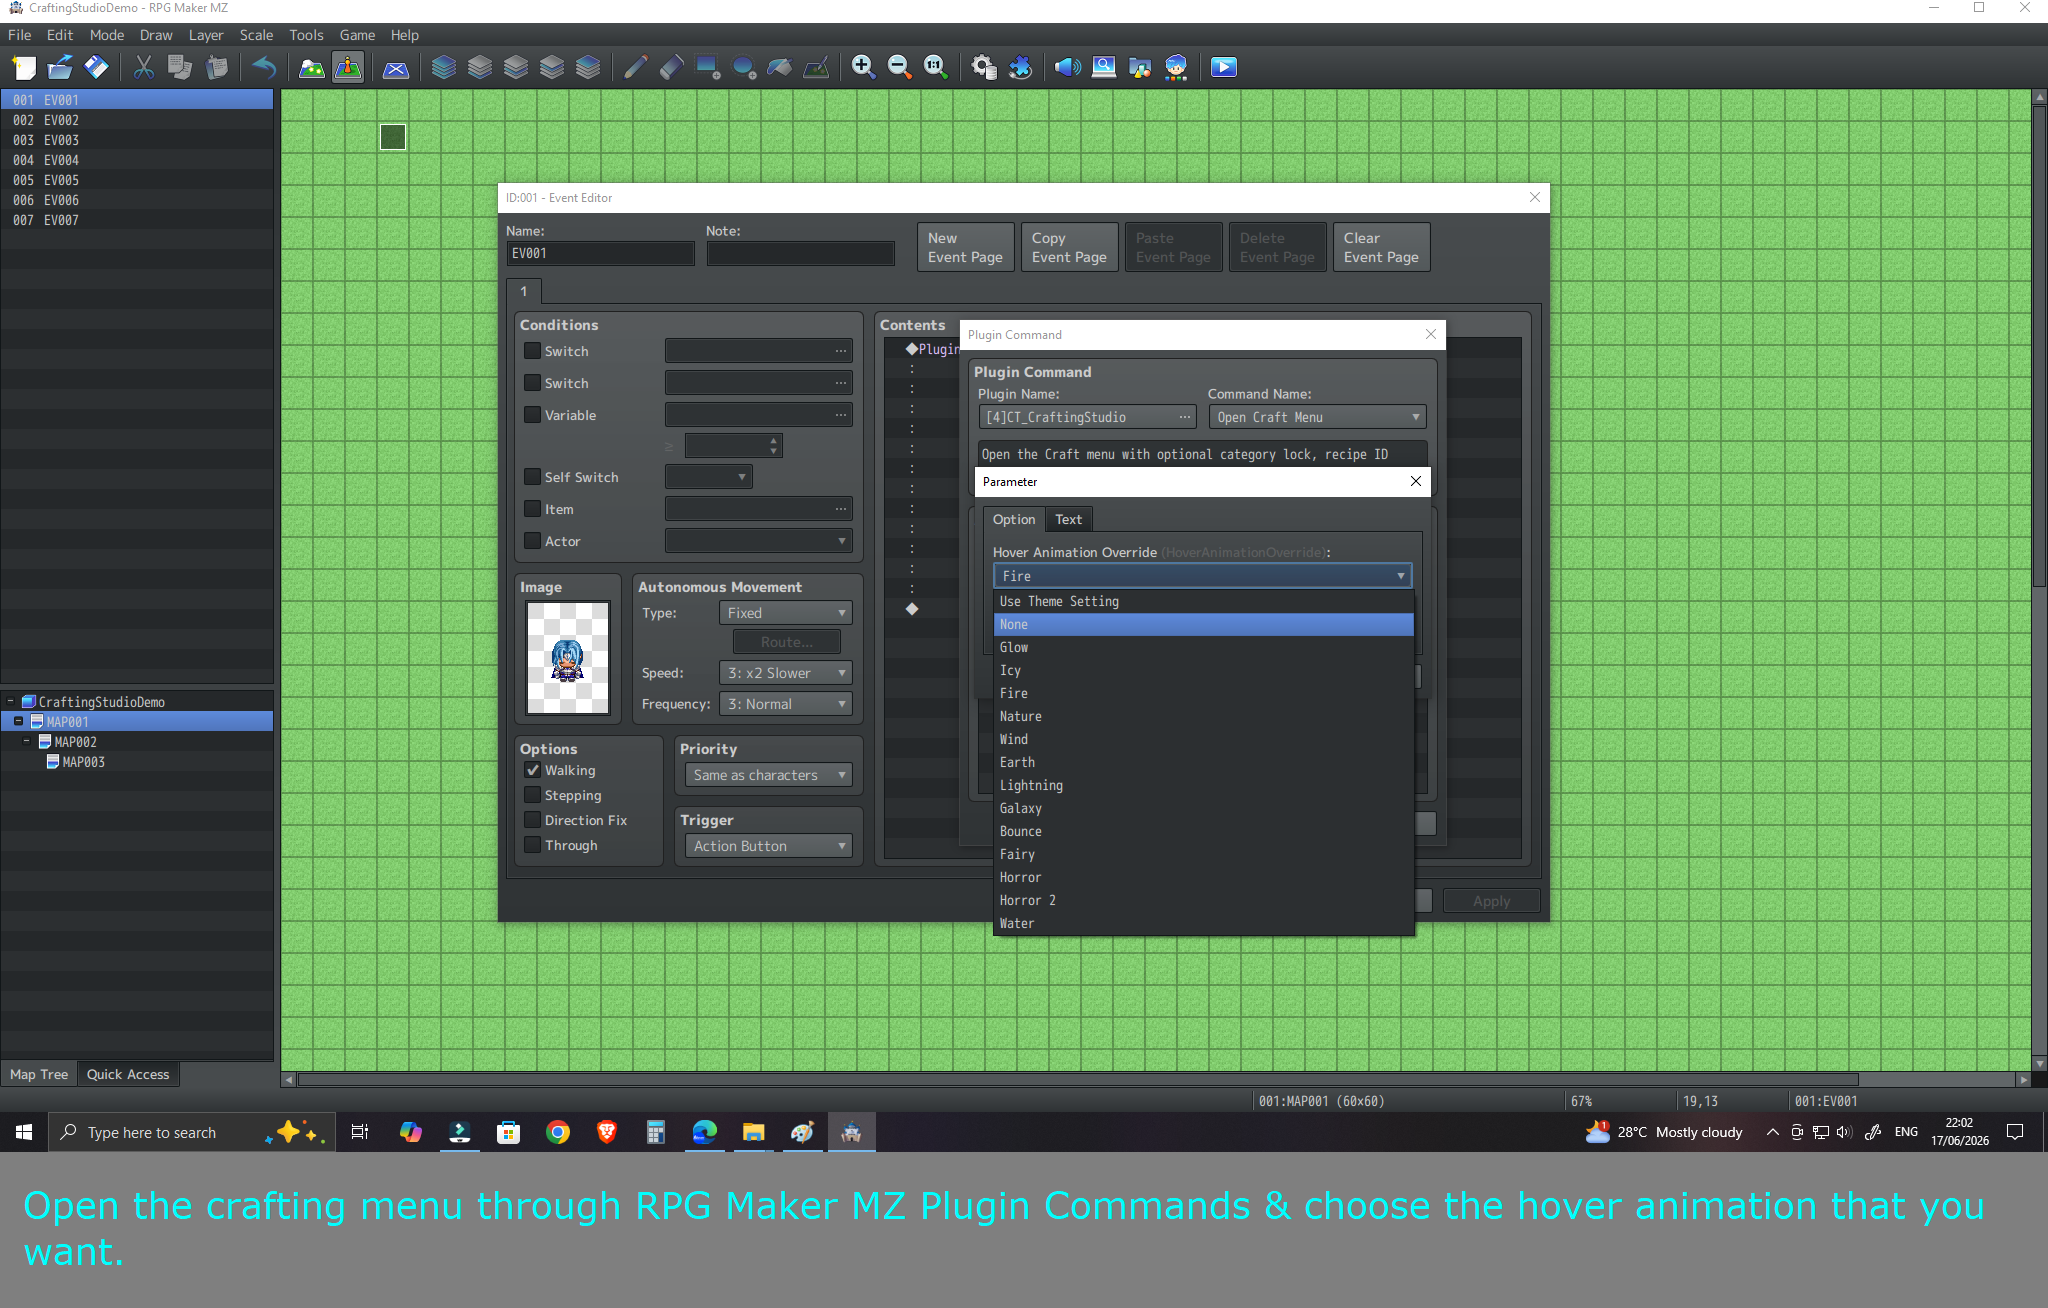This screenshot has width=2048, height=1308.
Task: Click the Copy toolbar icon
Action: point(180,67)
